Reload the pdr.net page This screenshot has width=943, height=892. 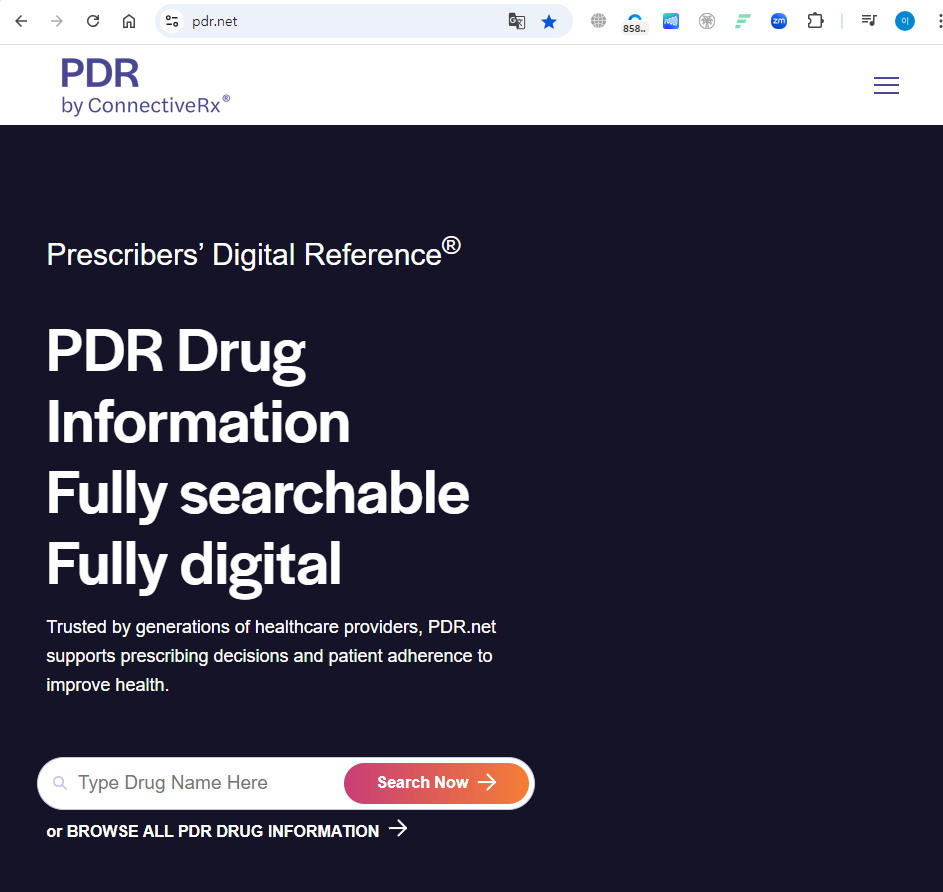tap(93, 22)
